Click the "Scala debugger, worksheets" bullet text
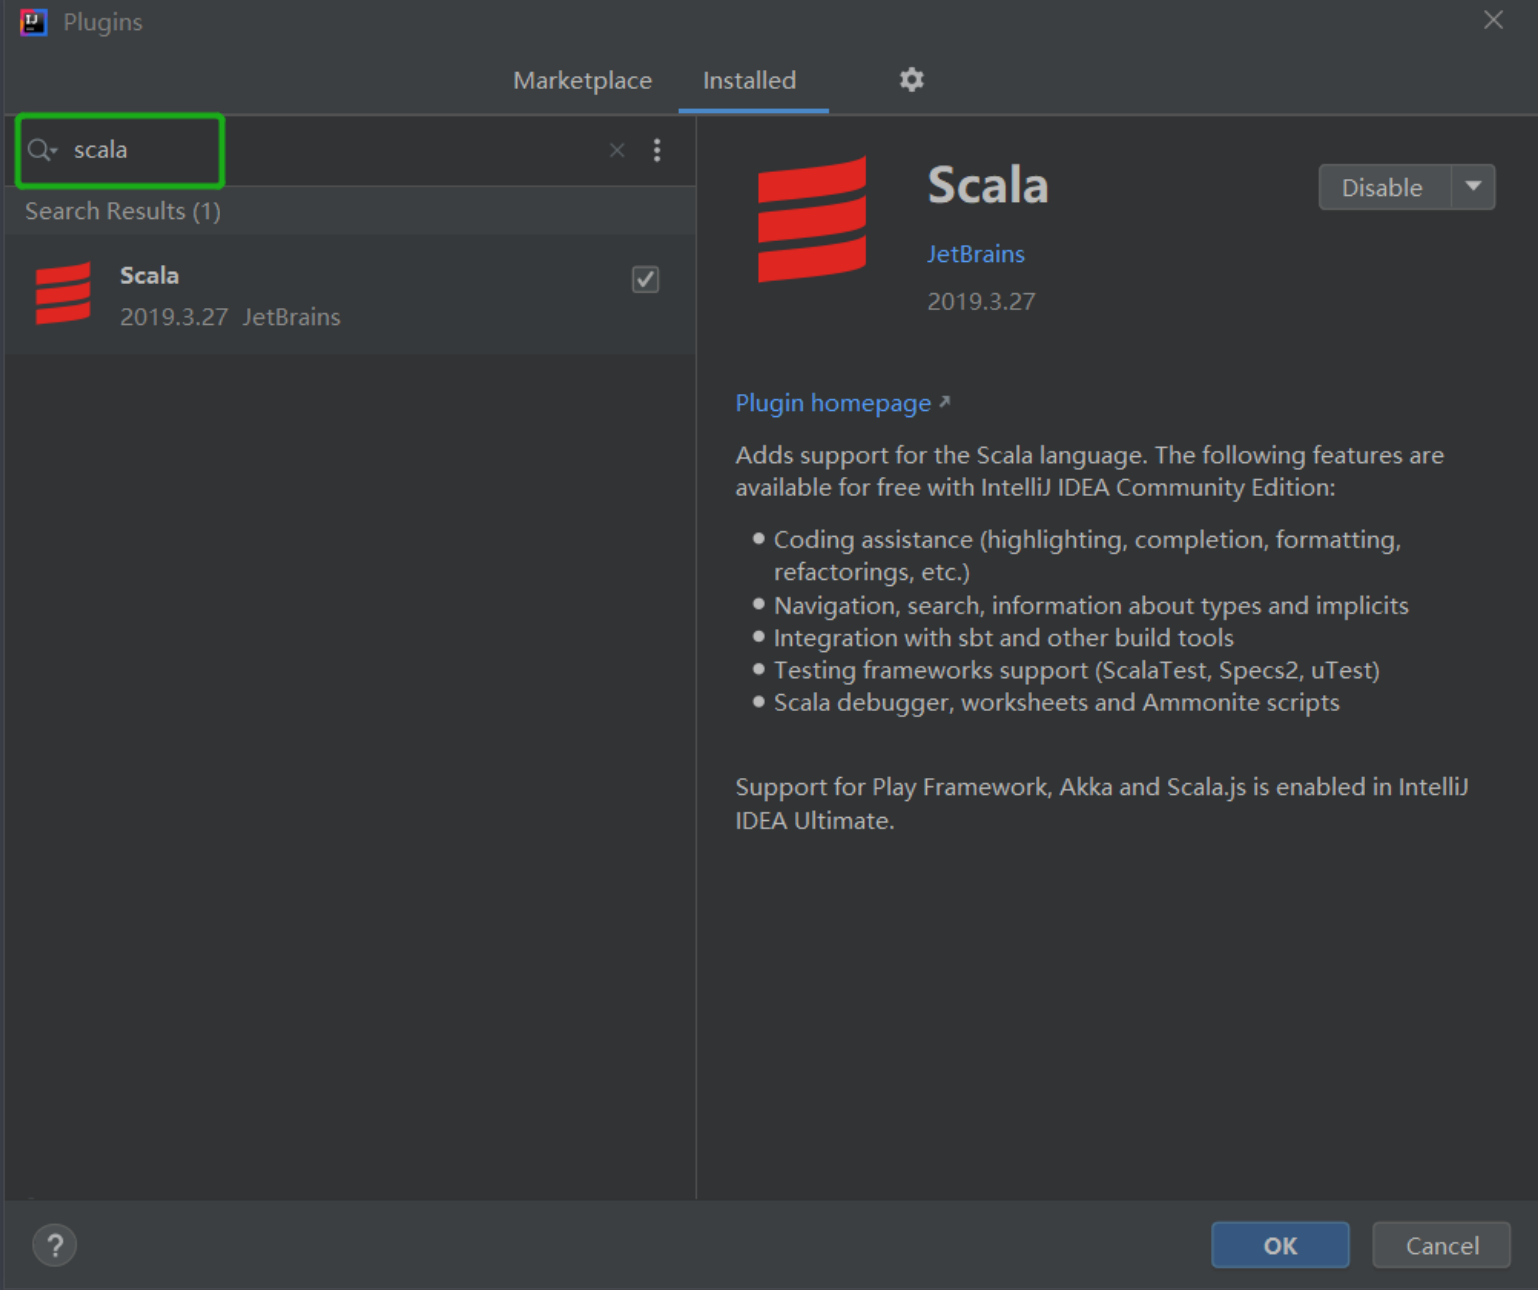 coord(1057,703)
